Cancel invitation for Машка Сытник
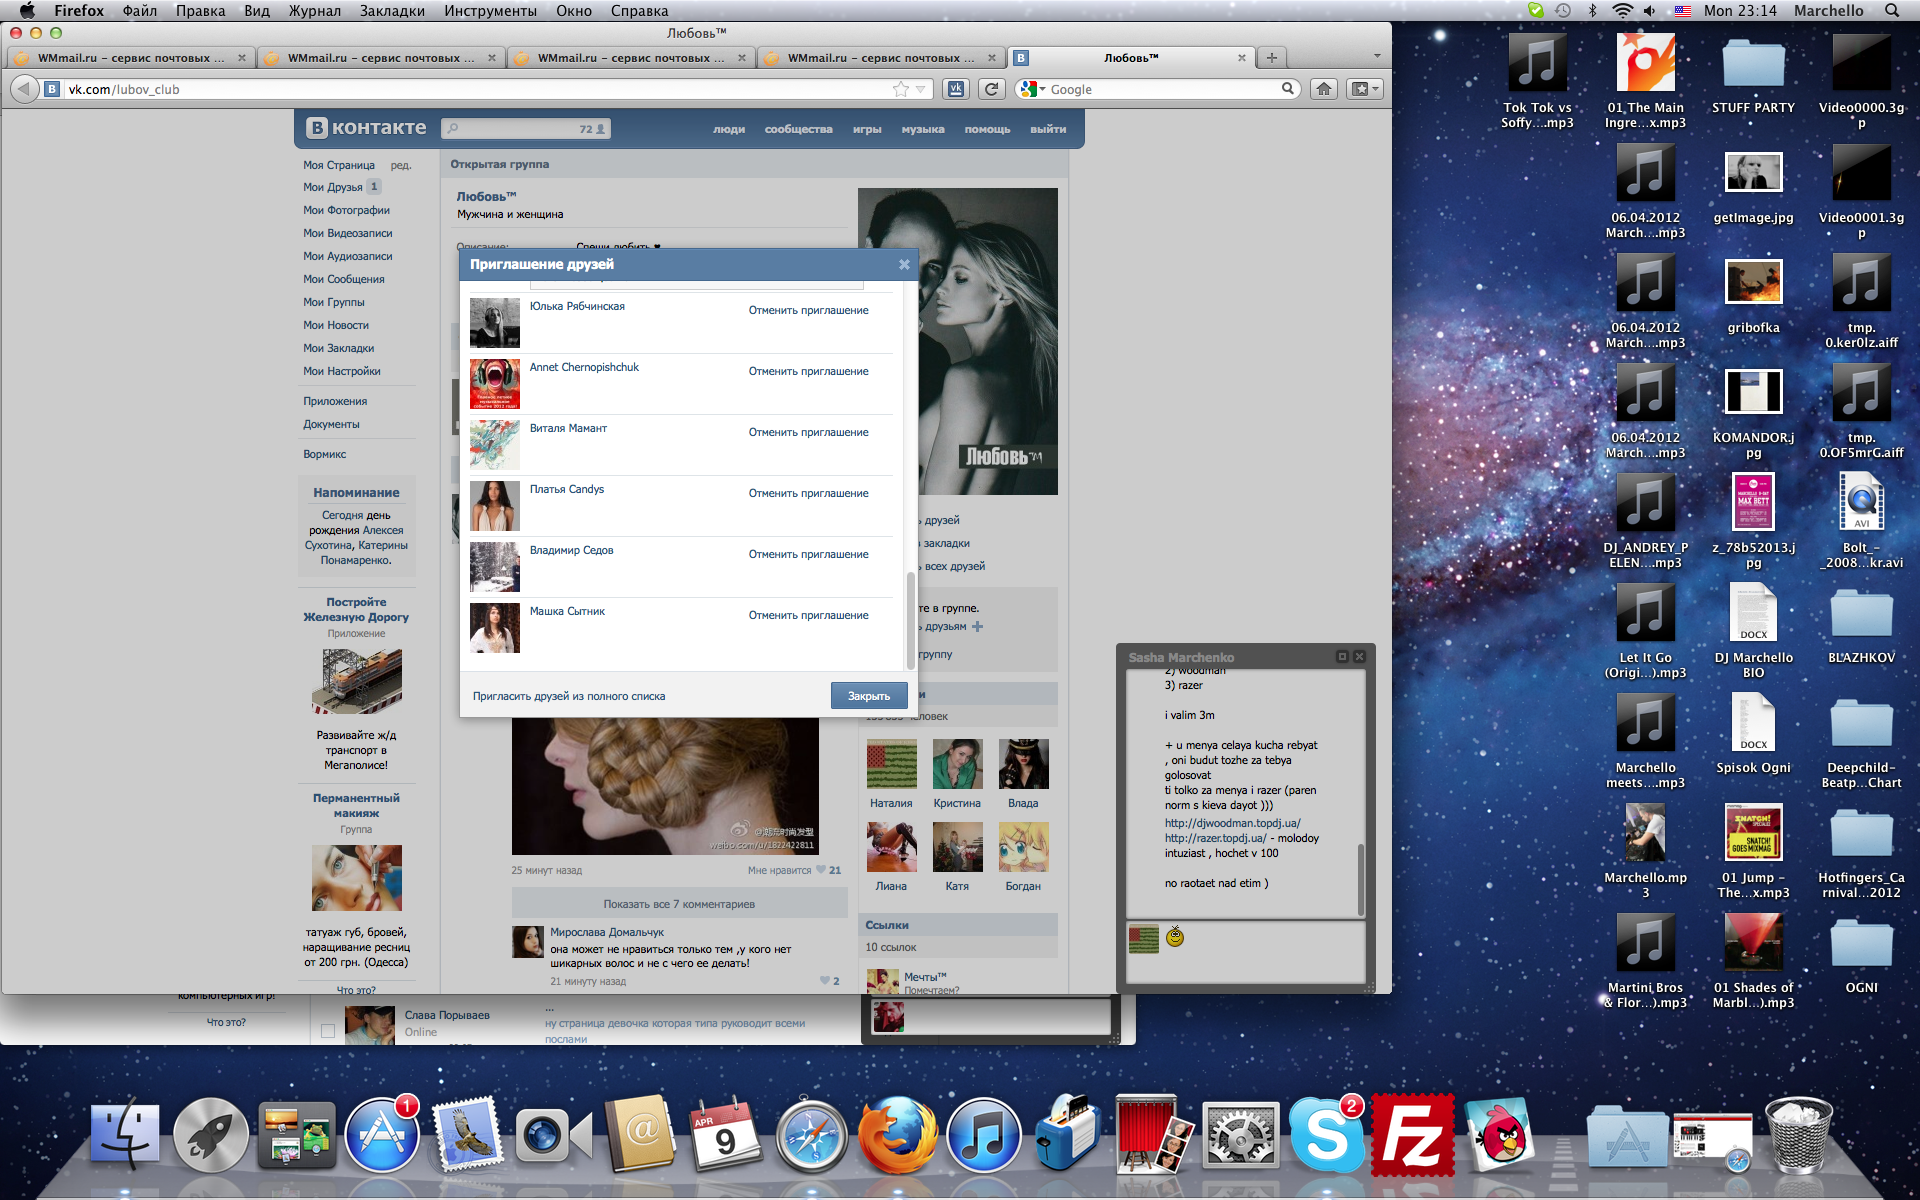The width and height of the screenshot is (1920, 1200). [808, 615]
